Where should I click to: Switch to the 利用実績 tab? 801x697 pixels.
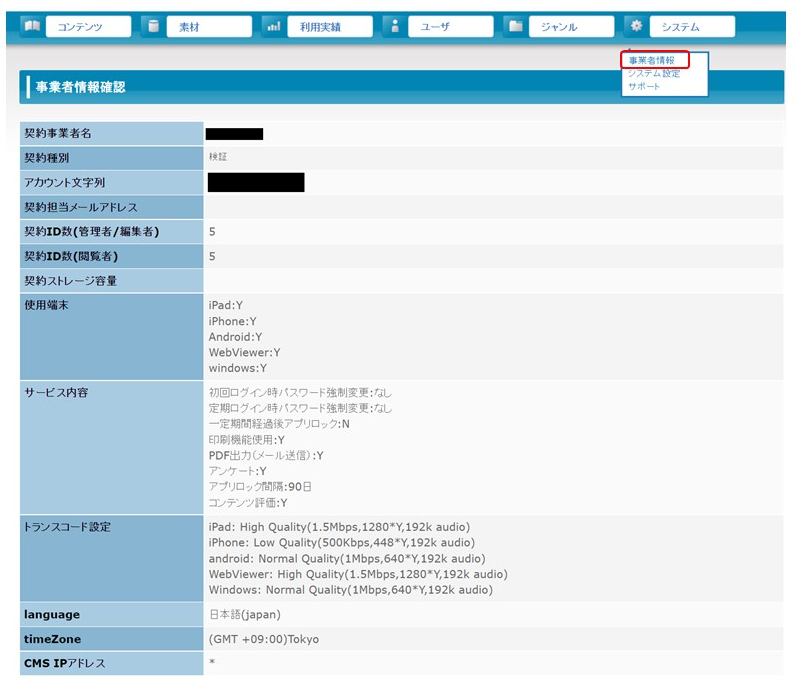click(x=329, y=27)
